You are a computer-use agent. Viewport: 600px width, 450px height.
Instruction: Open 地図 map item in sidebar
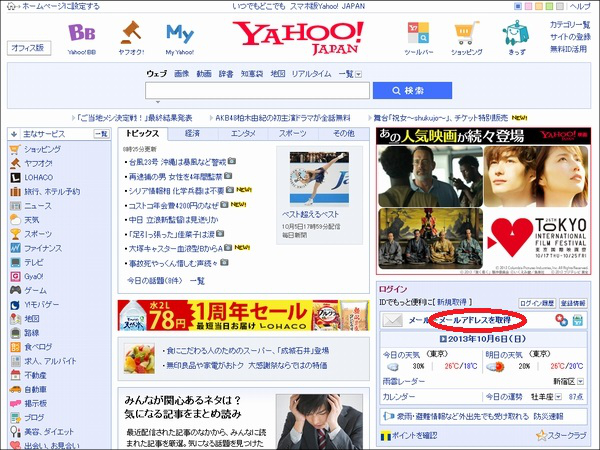[31, 318]
